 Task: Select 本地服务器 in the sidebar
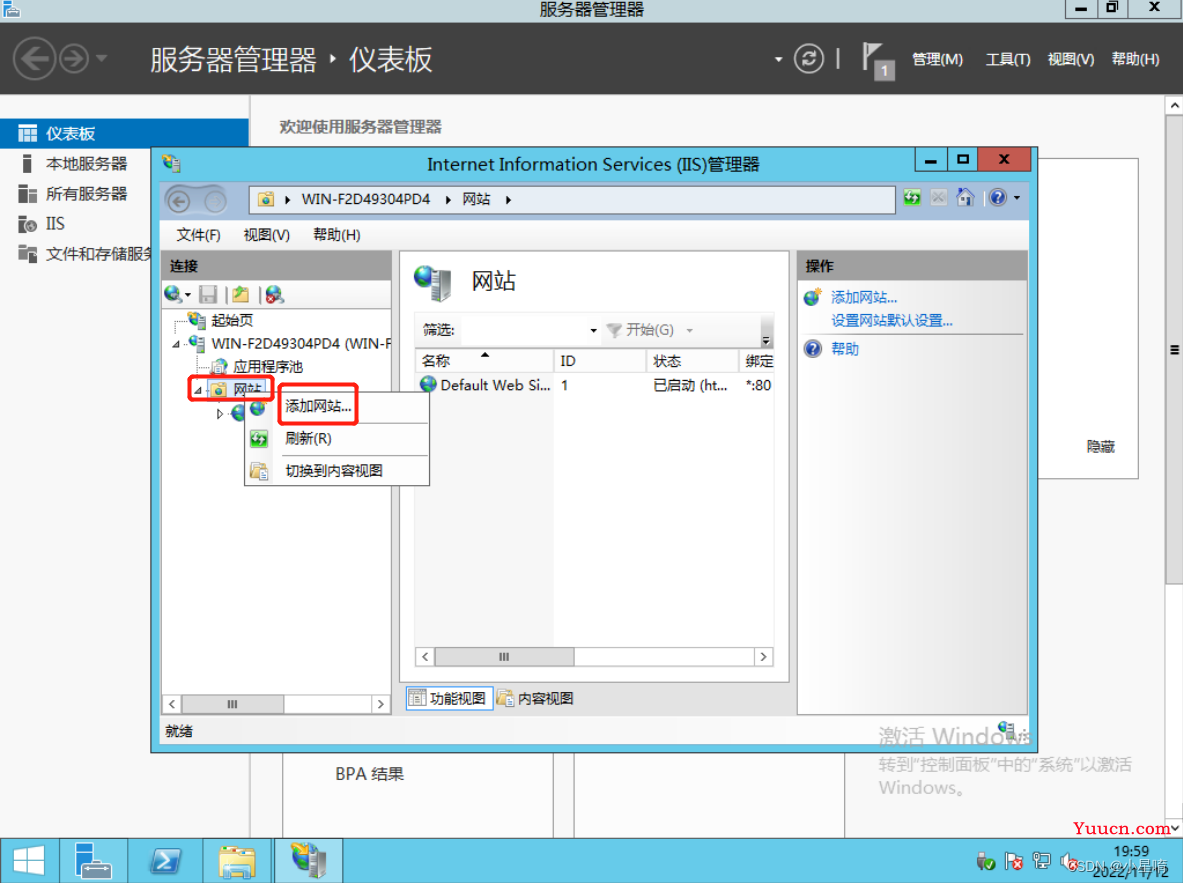[86, 164]
